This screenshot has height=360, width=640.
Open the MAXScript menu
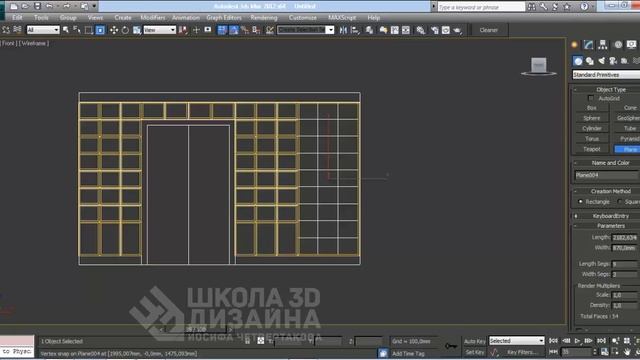coord(342,18)
